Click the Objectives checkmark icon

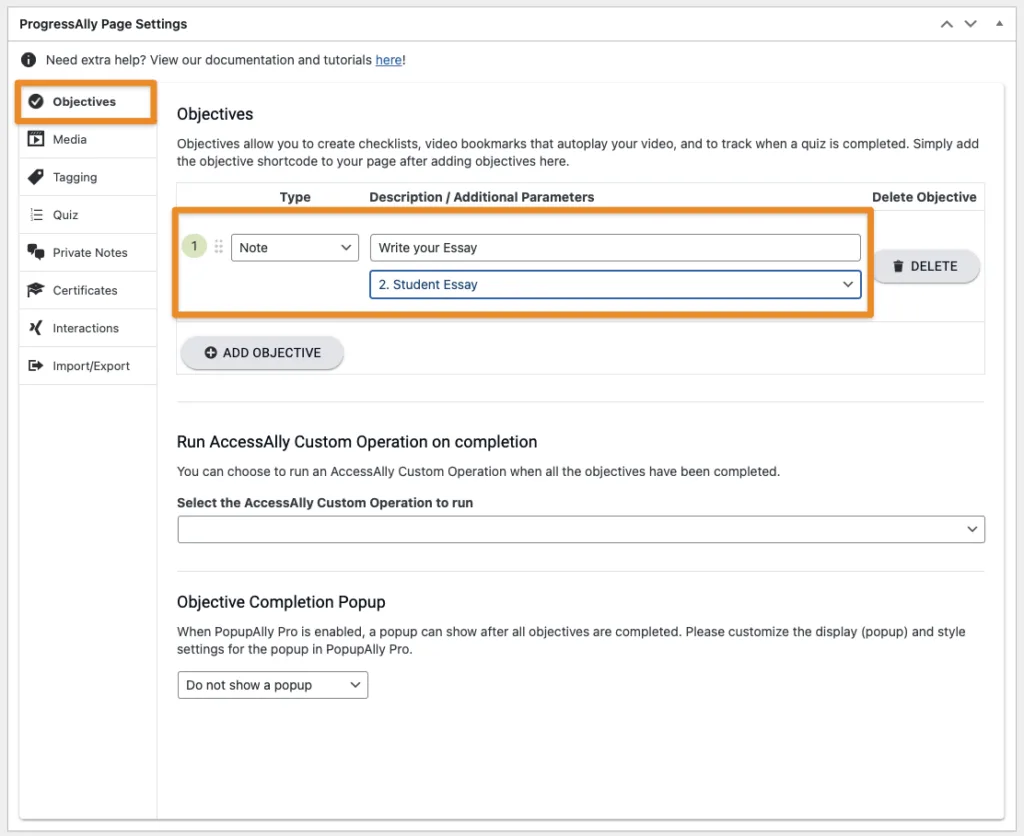tap(36, 101)
